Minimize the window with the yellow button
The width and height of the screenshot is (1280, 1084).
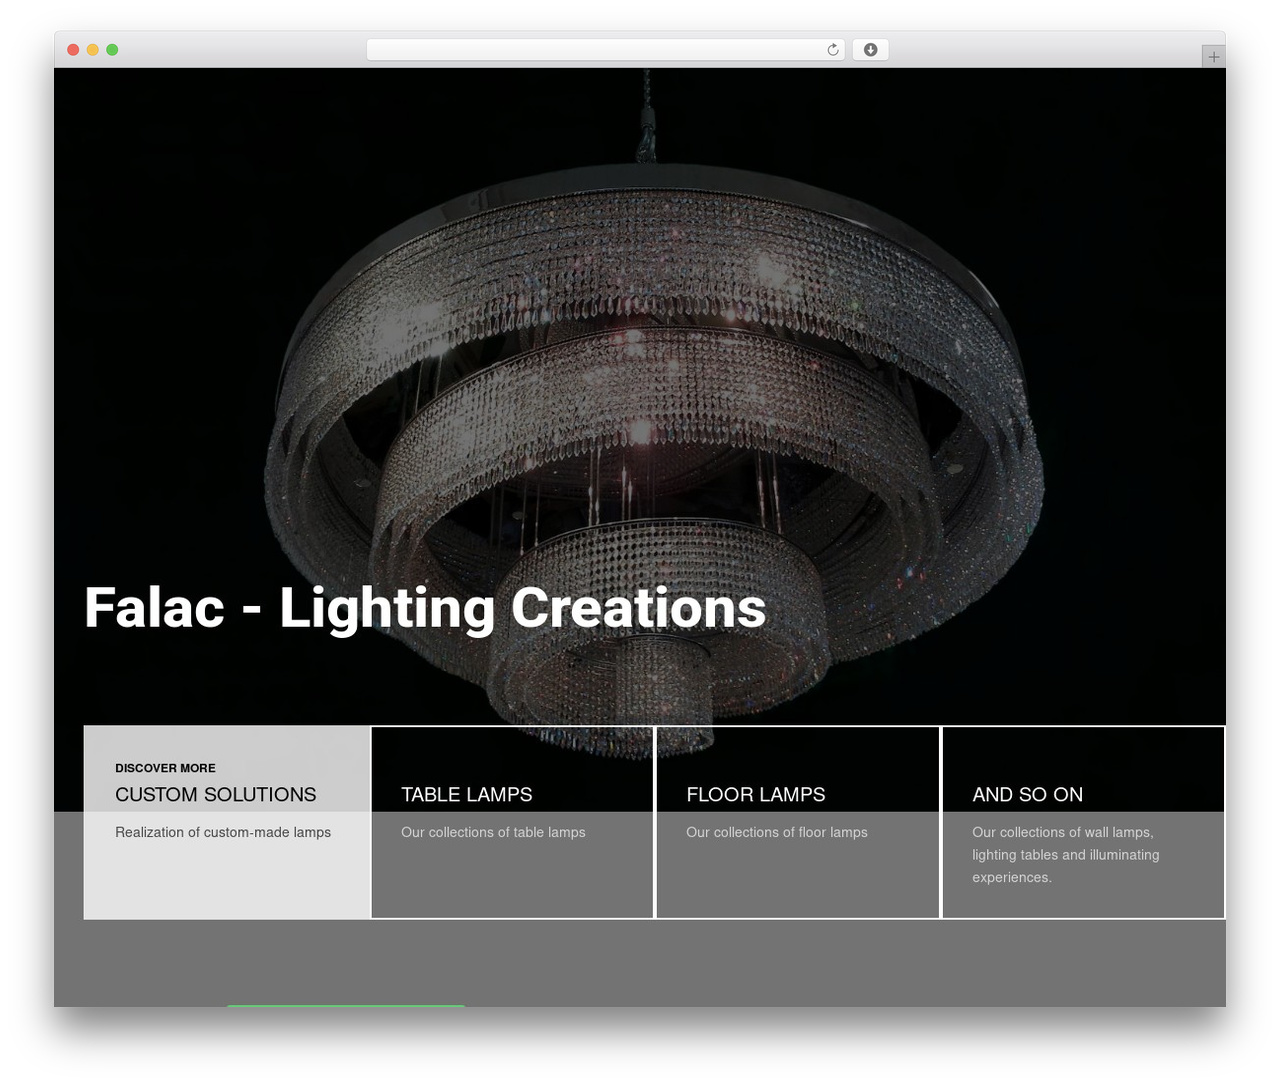pyautogui.click(x=93, y=50)
